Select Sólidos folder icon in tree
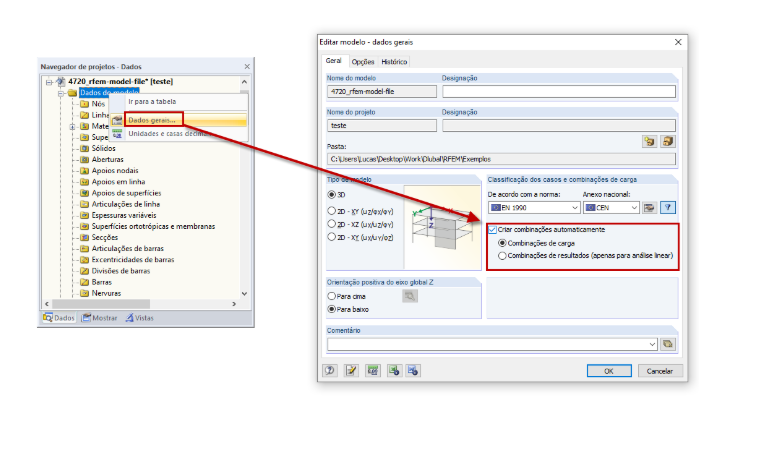This screenshot has width=760, height=454. 84,148
